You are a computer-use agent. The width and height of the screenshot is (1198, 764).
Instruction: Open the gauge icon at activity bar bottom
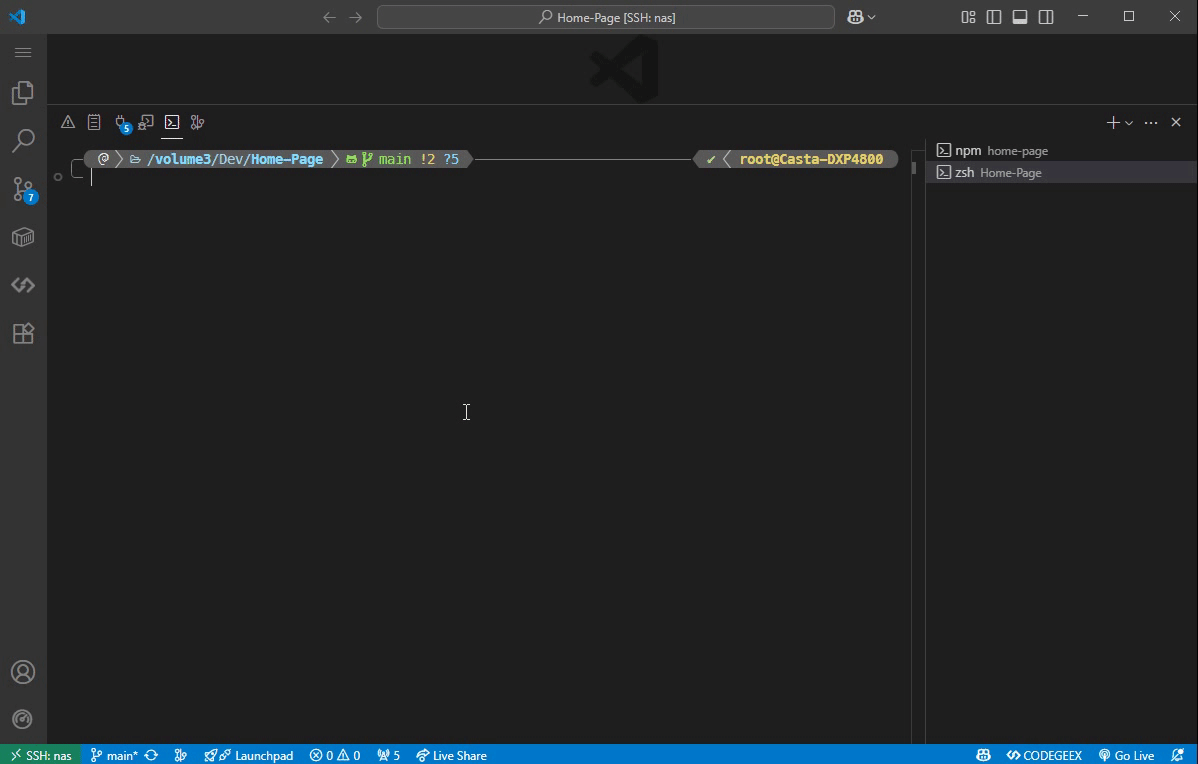(23, 719)
